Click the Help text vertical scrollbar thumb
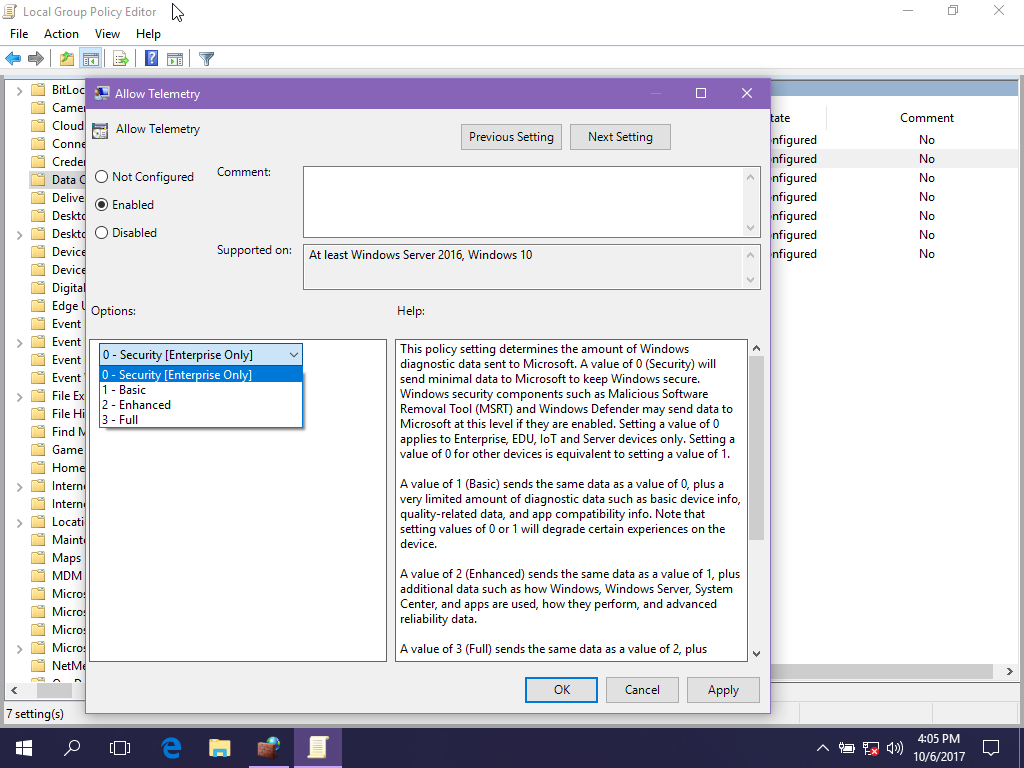The height and width of the screenshot is (768, 1024). (756, 448)
